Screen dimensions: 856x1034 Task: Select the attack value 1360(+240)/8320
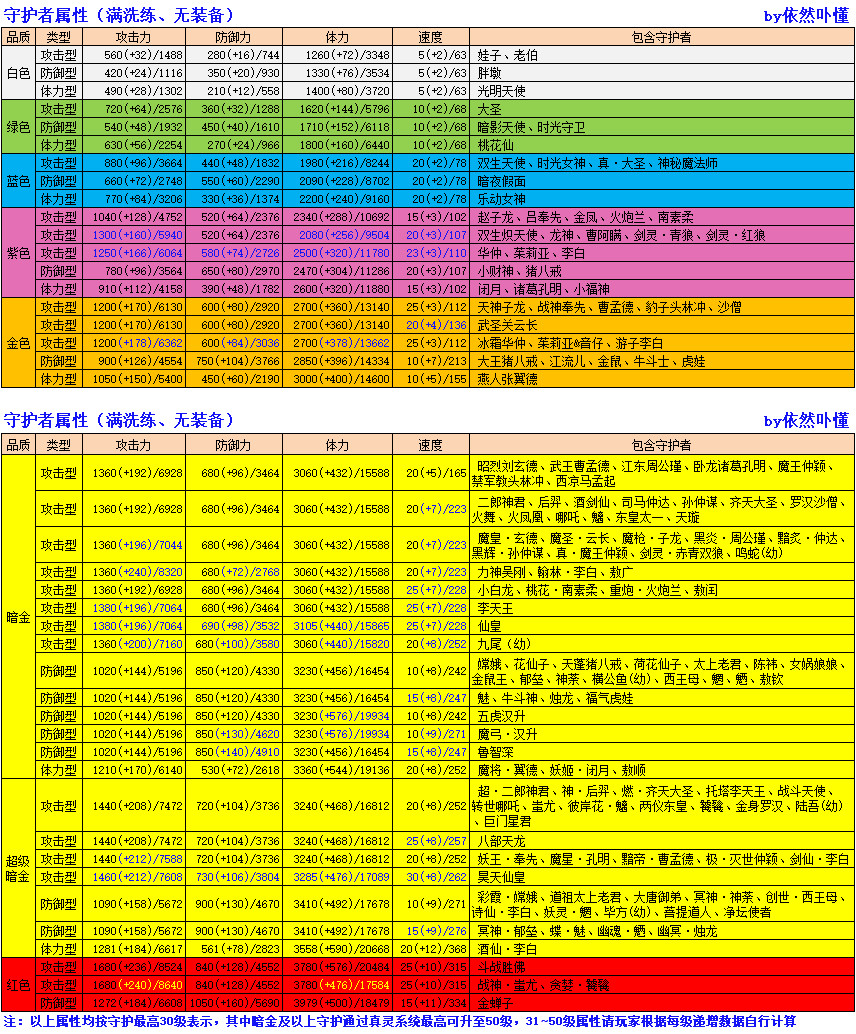[x=137, y=572]
